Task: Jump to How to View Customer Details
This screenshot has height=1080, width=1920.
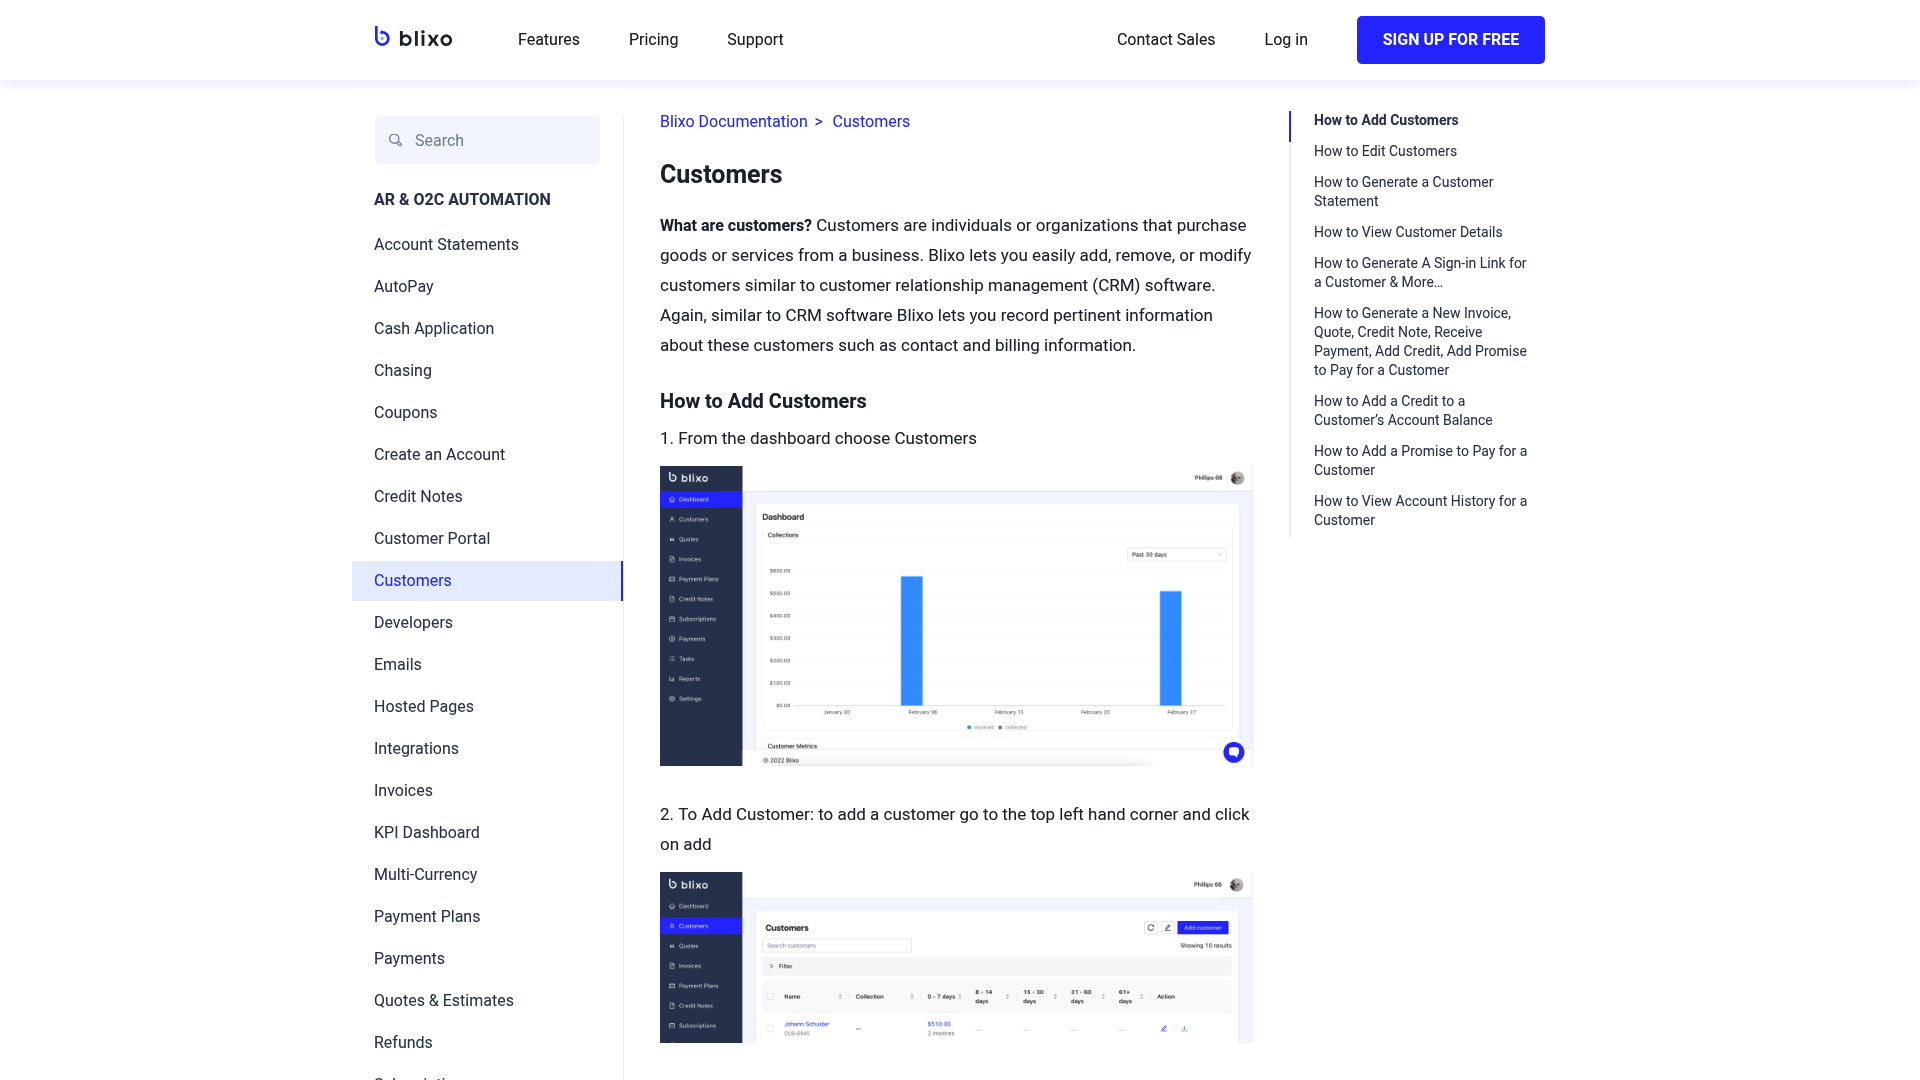Action: tap(1408, 232)
